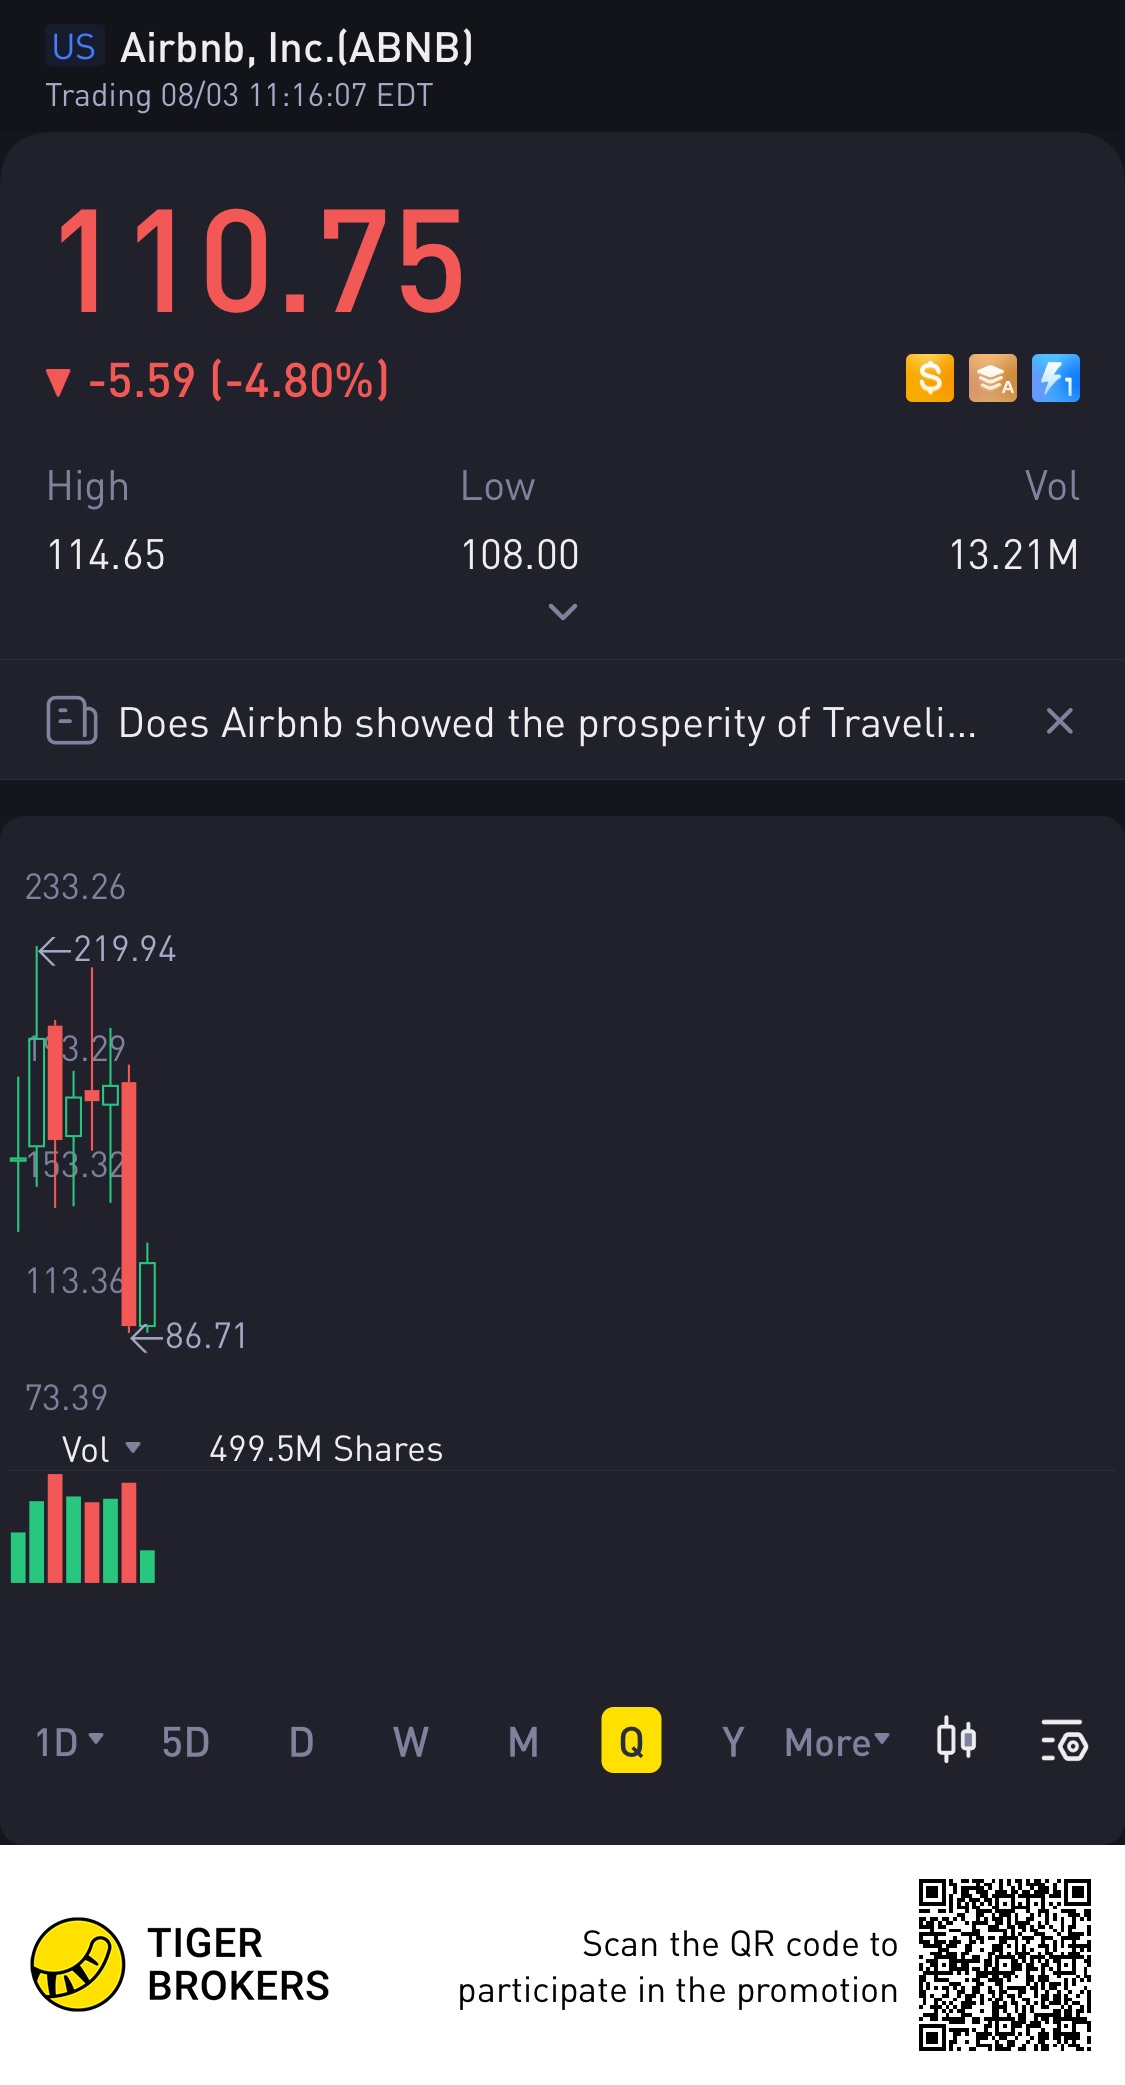Screen dimensions: 1125x2085
Task: Tap the QR code image
Action: [1004, 1965]
